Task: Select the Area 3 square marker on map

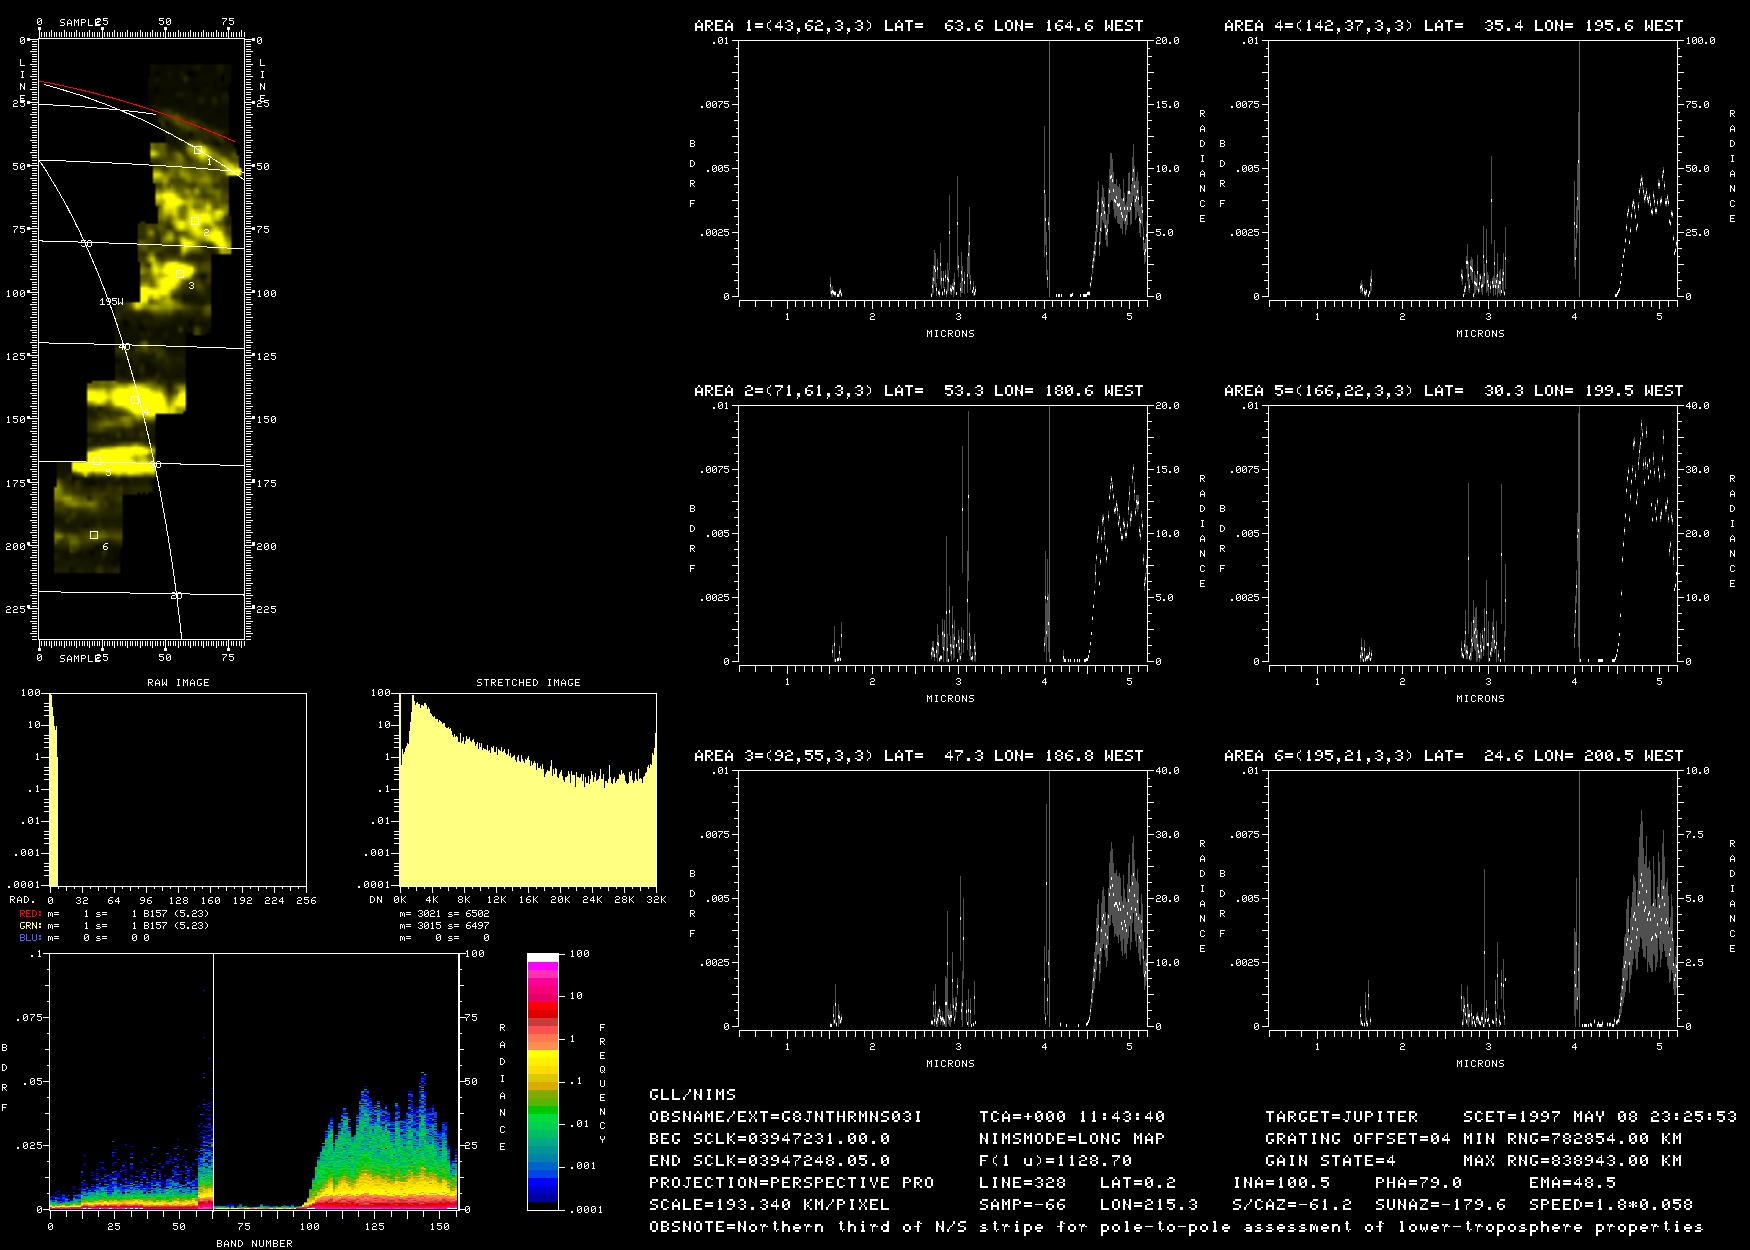Action: point(180,273)
